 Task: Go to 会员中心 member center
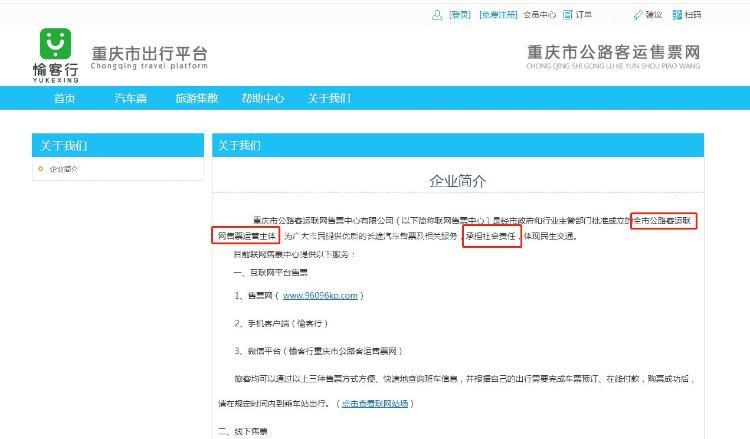pyautogui.click(x=540, y=15)
